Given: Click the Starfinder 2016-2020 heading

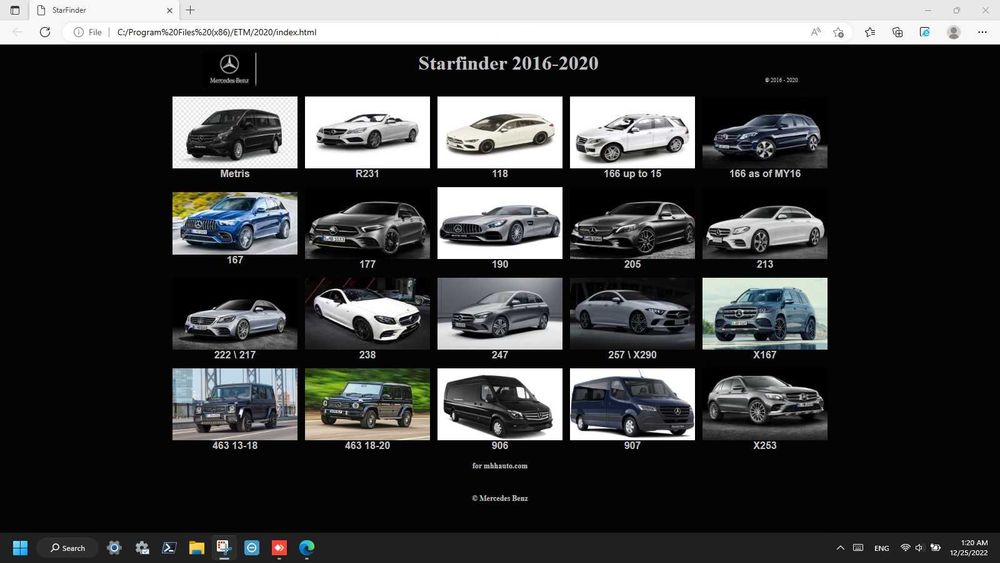Looking at the screenshot, I should (x=508, y=63).
